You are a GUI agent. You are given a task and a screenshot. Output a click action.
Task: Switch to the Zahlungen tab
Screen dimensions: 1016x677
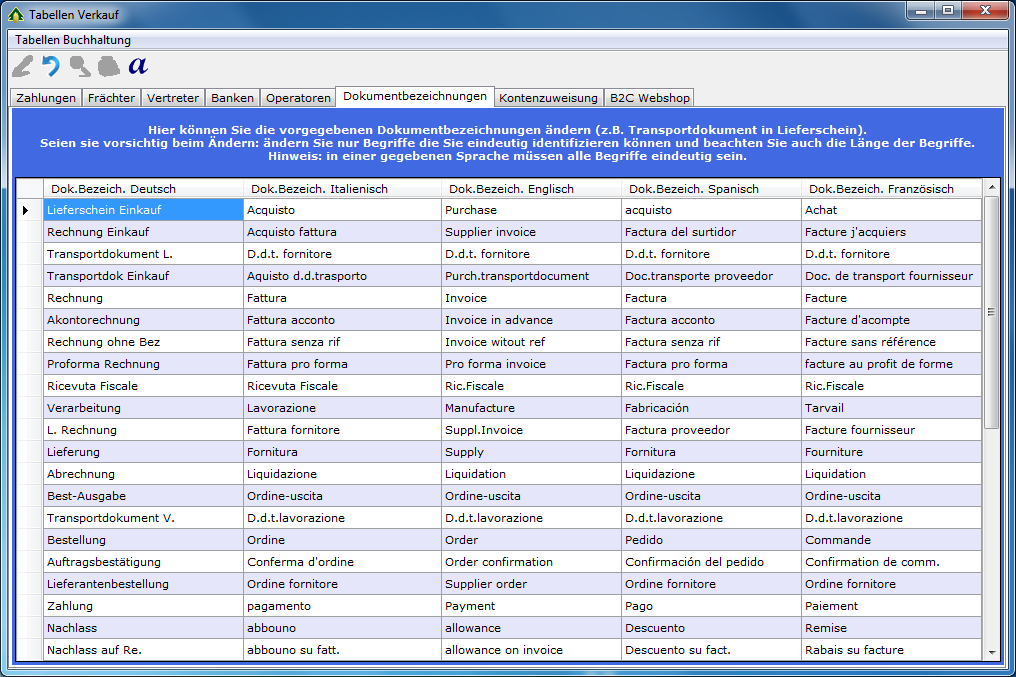(x=46, y=98)
